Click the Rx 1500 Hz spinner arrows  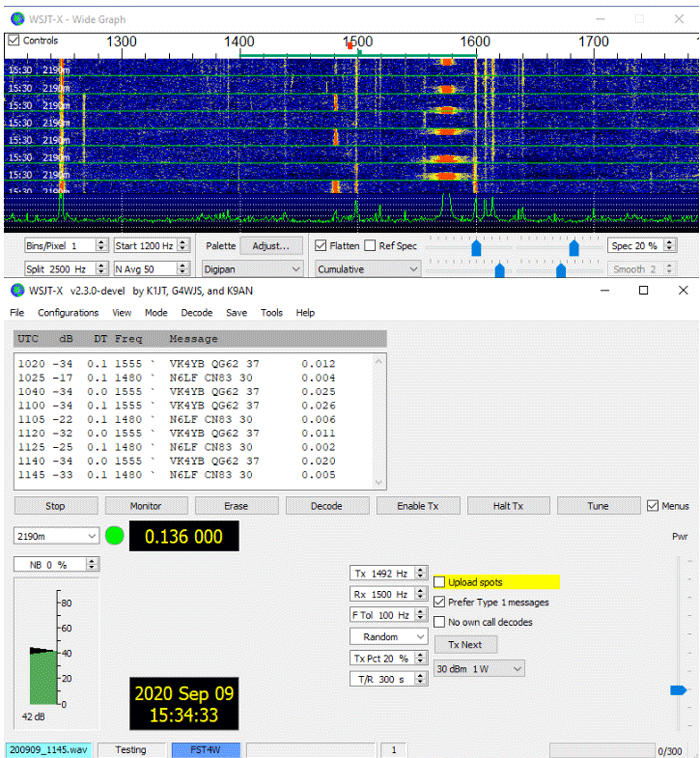pyautogui.click(x=420, y=594)
